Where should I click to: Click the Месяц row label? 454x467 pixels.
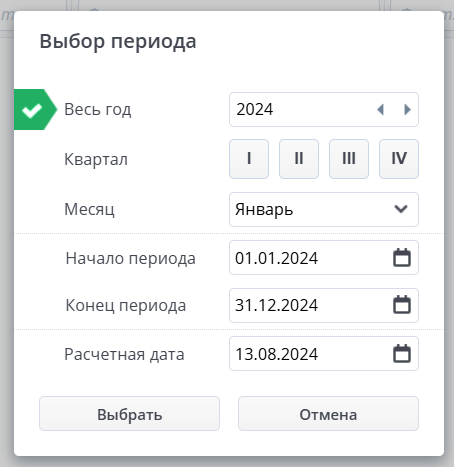89,209
